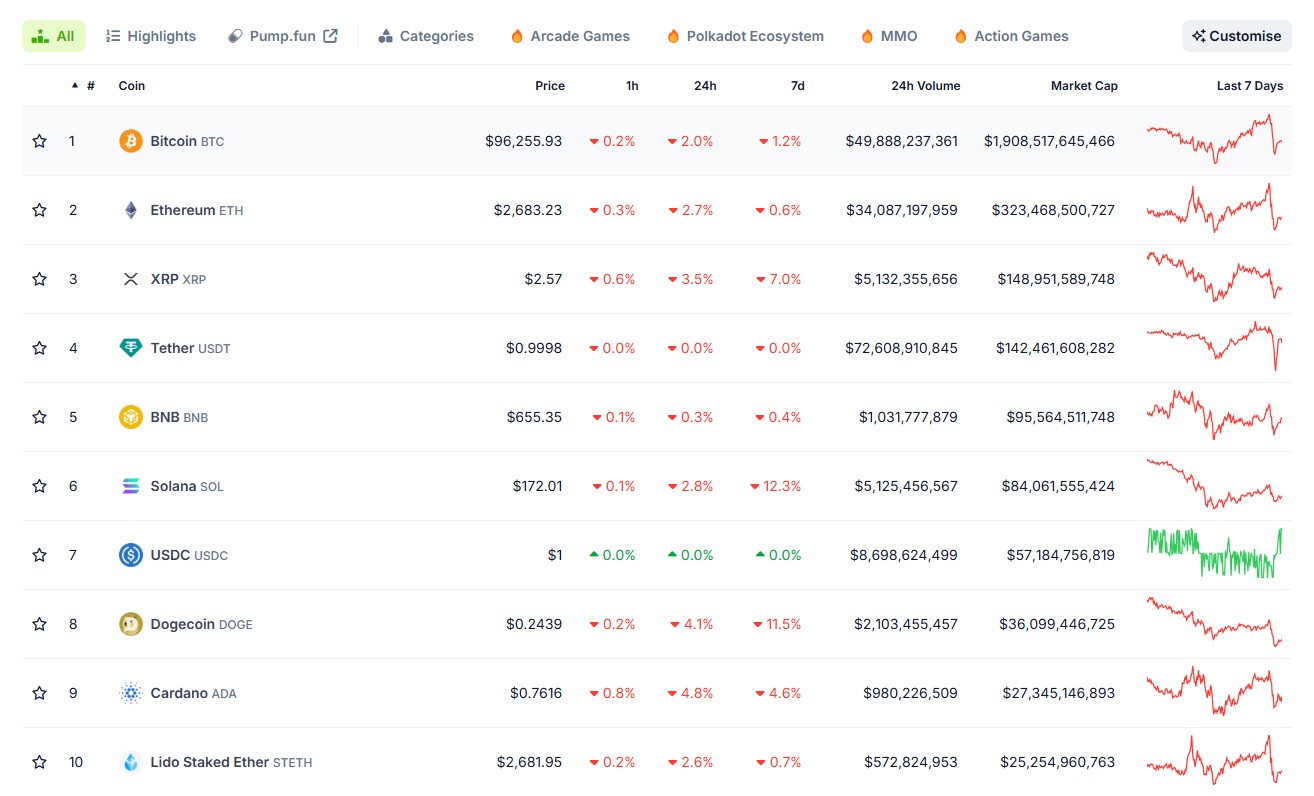Click the Ethereum logo icon
Viewport: 1314px width, 796px height.
point(131,210)
